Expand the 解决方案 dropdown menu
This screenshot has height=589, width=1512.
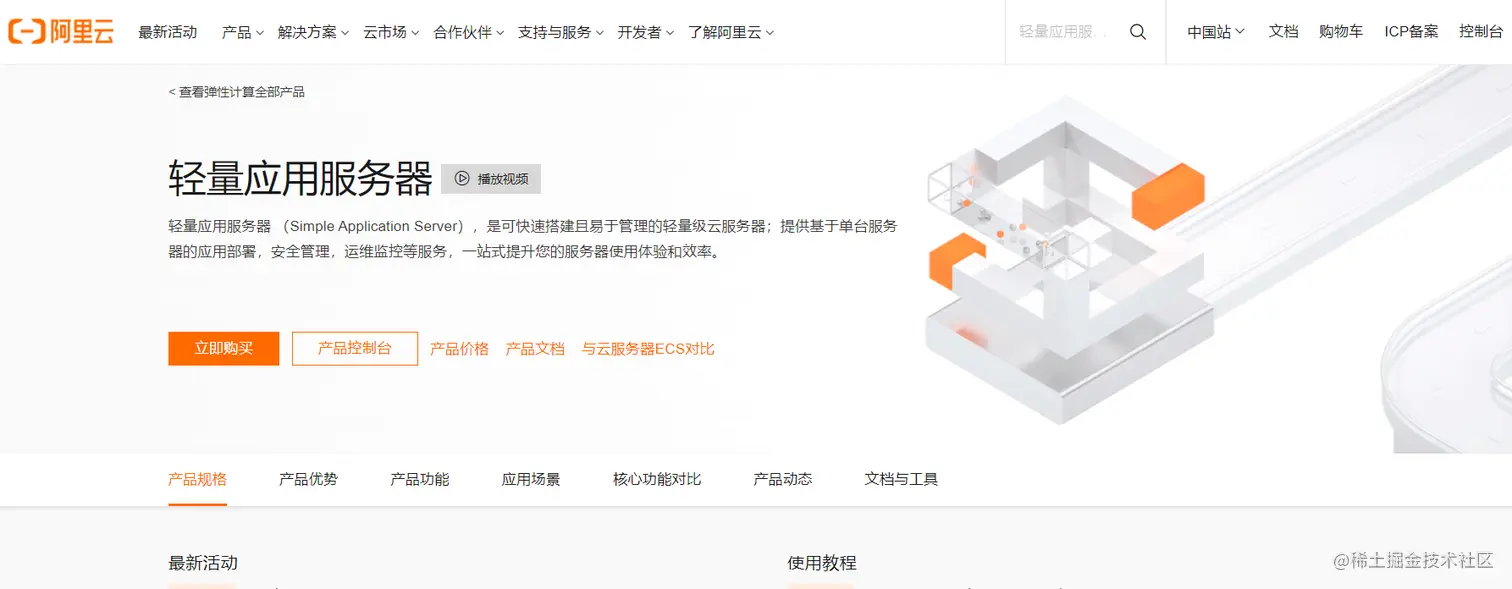(314, 32)
